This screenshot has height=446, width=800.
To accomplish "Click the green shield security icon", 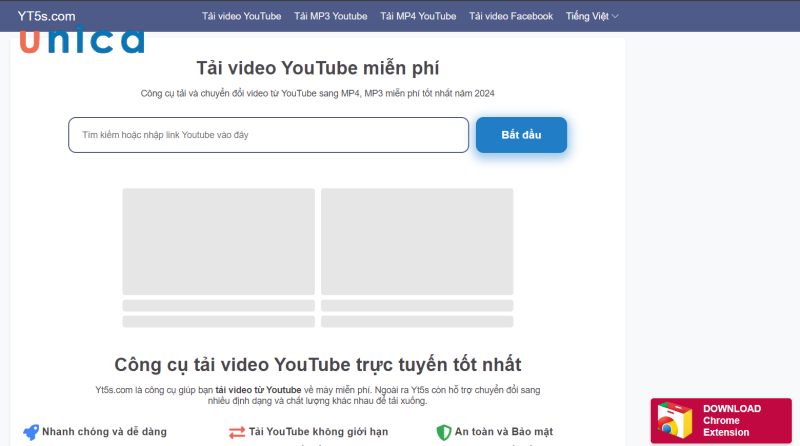I will [444, 432].
